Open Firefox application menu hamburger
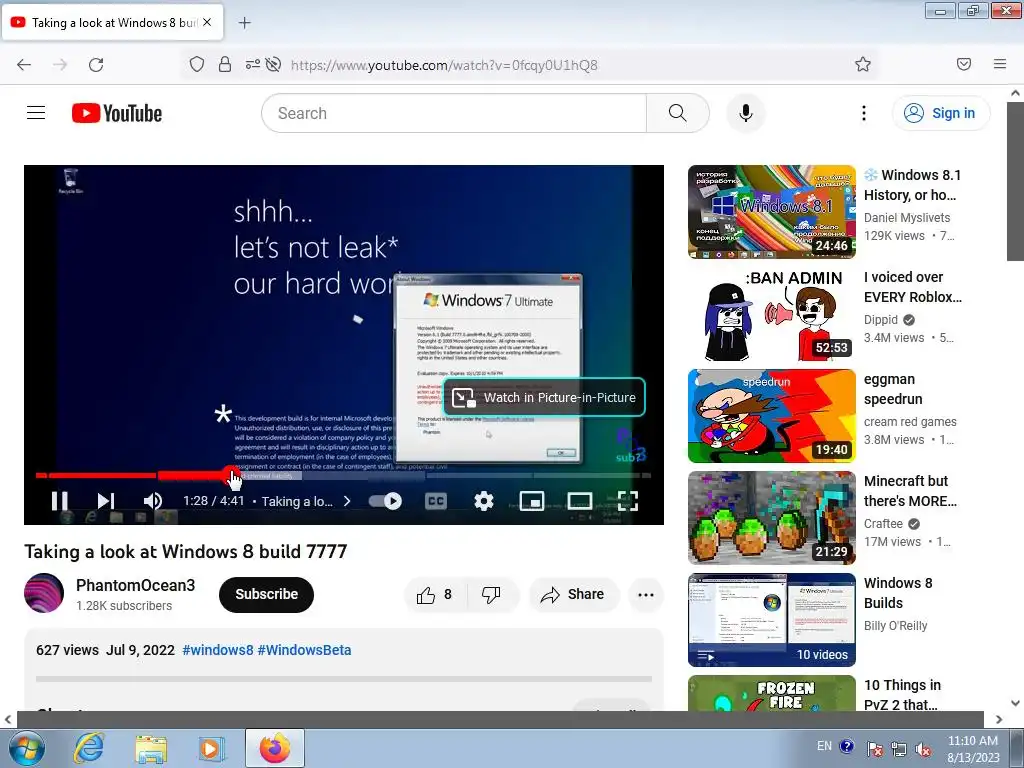 pyautogui.click(x=1000, y=64)
